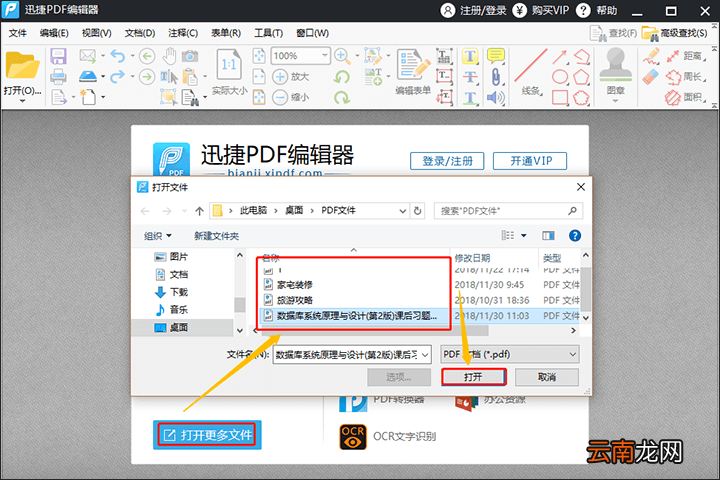The height and width of the screenshot is (480, 720).
Task: Select the 家宅装修 PDF file
Action: (294, 285)
